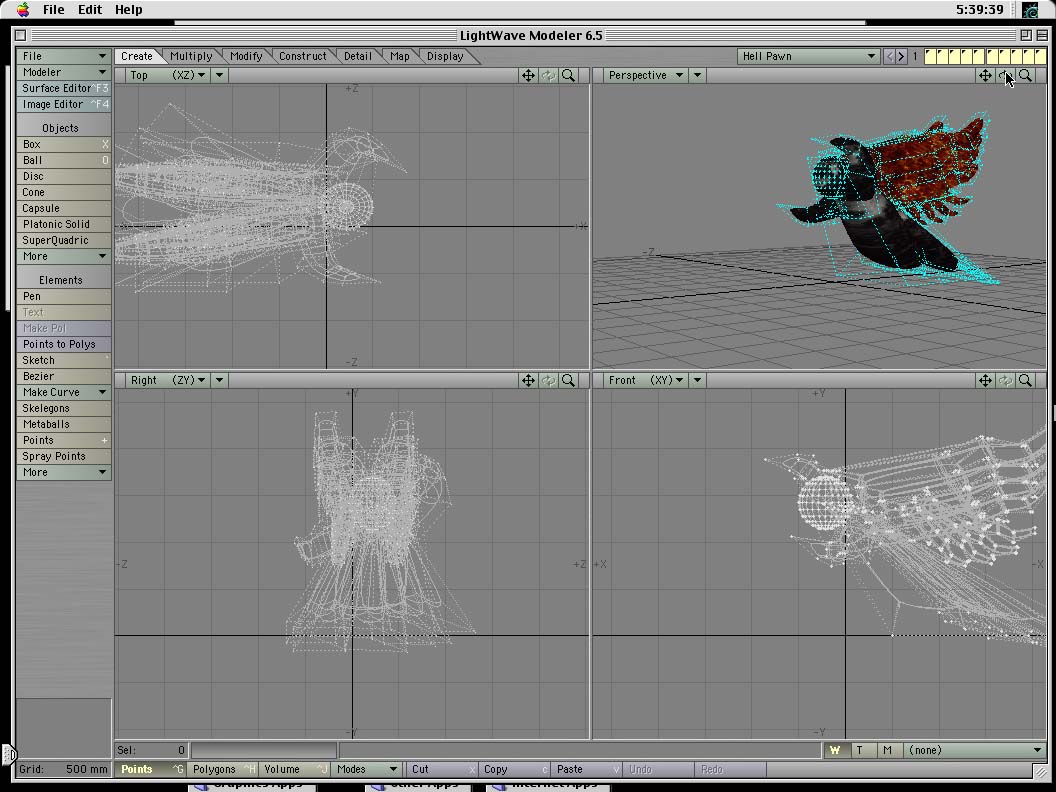Click the zoom magnifier in Front viewport

click(x=1025, y=380)
